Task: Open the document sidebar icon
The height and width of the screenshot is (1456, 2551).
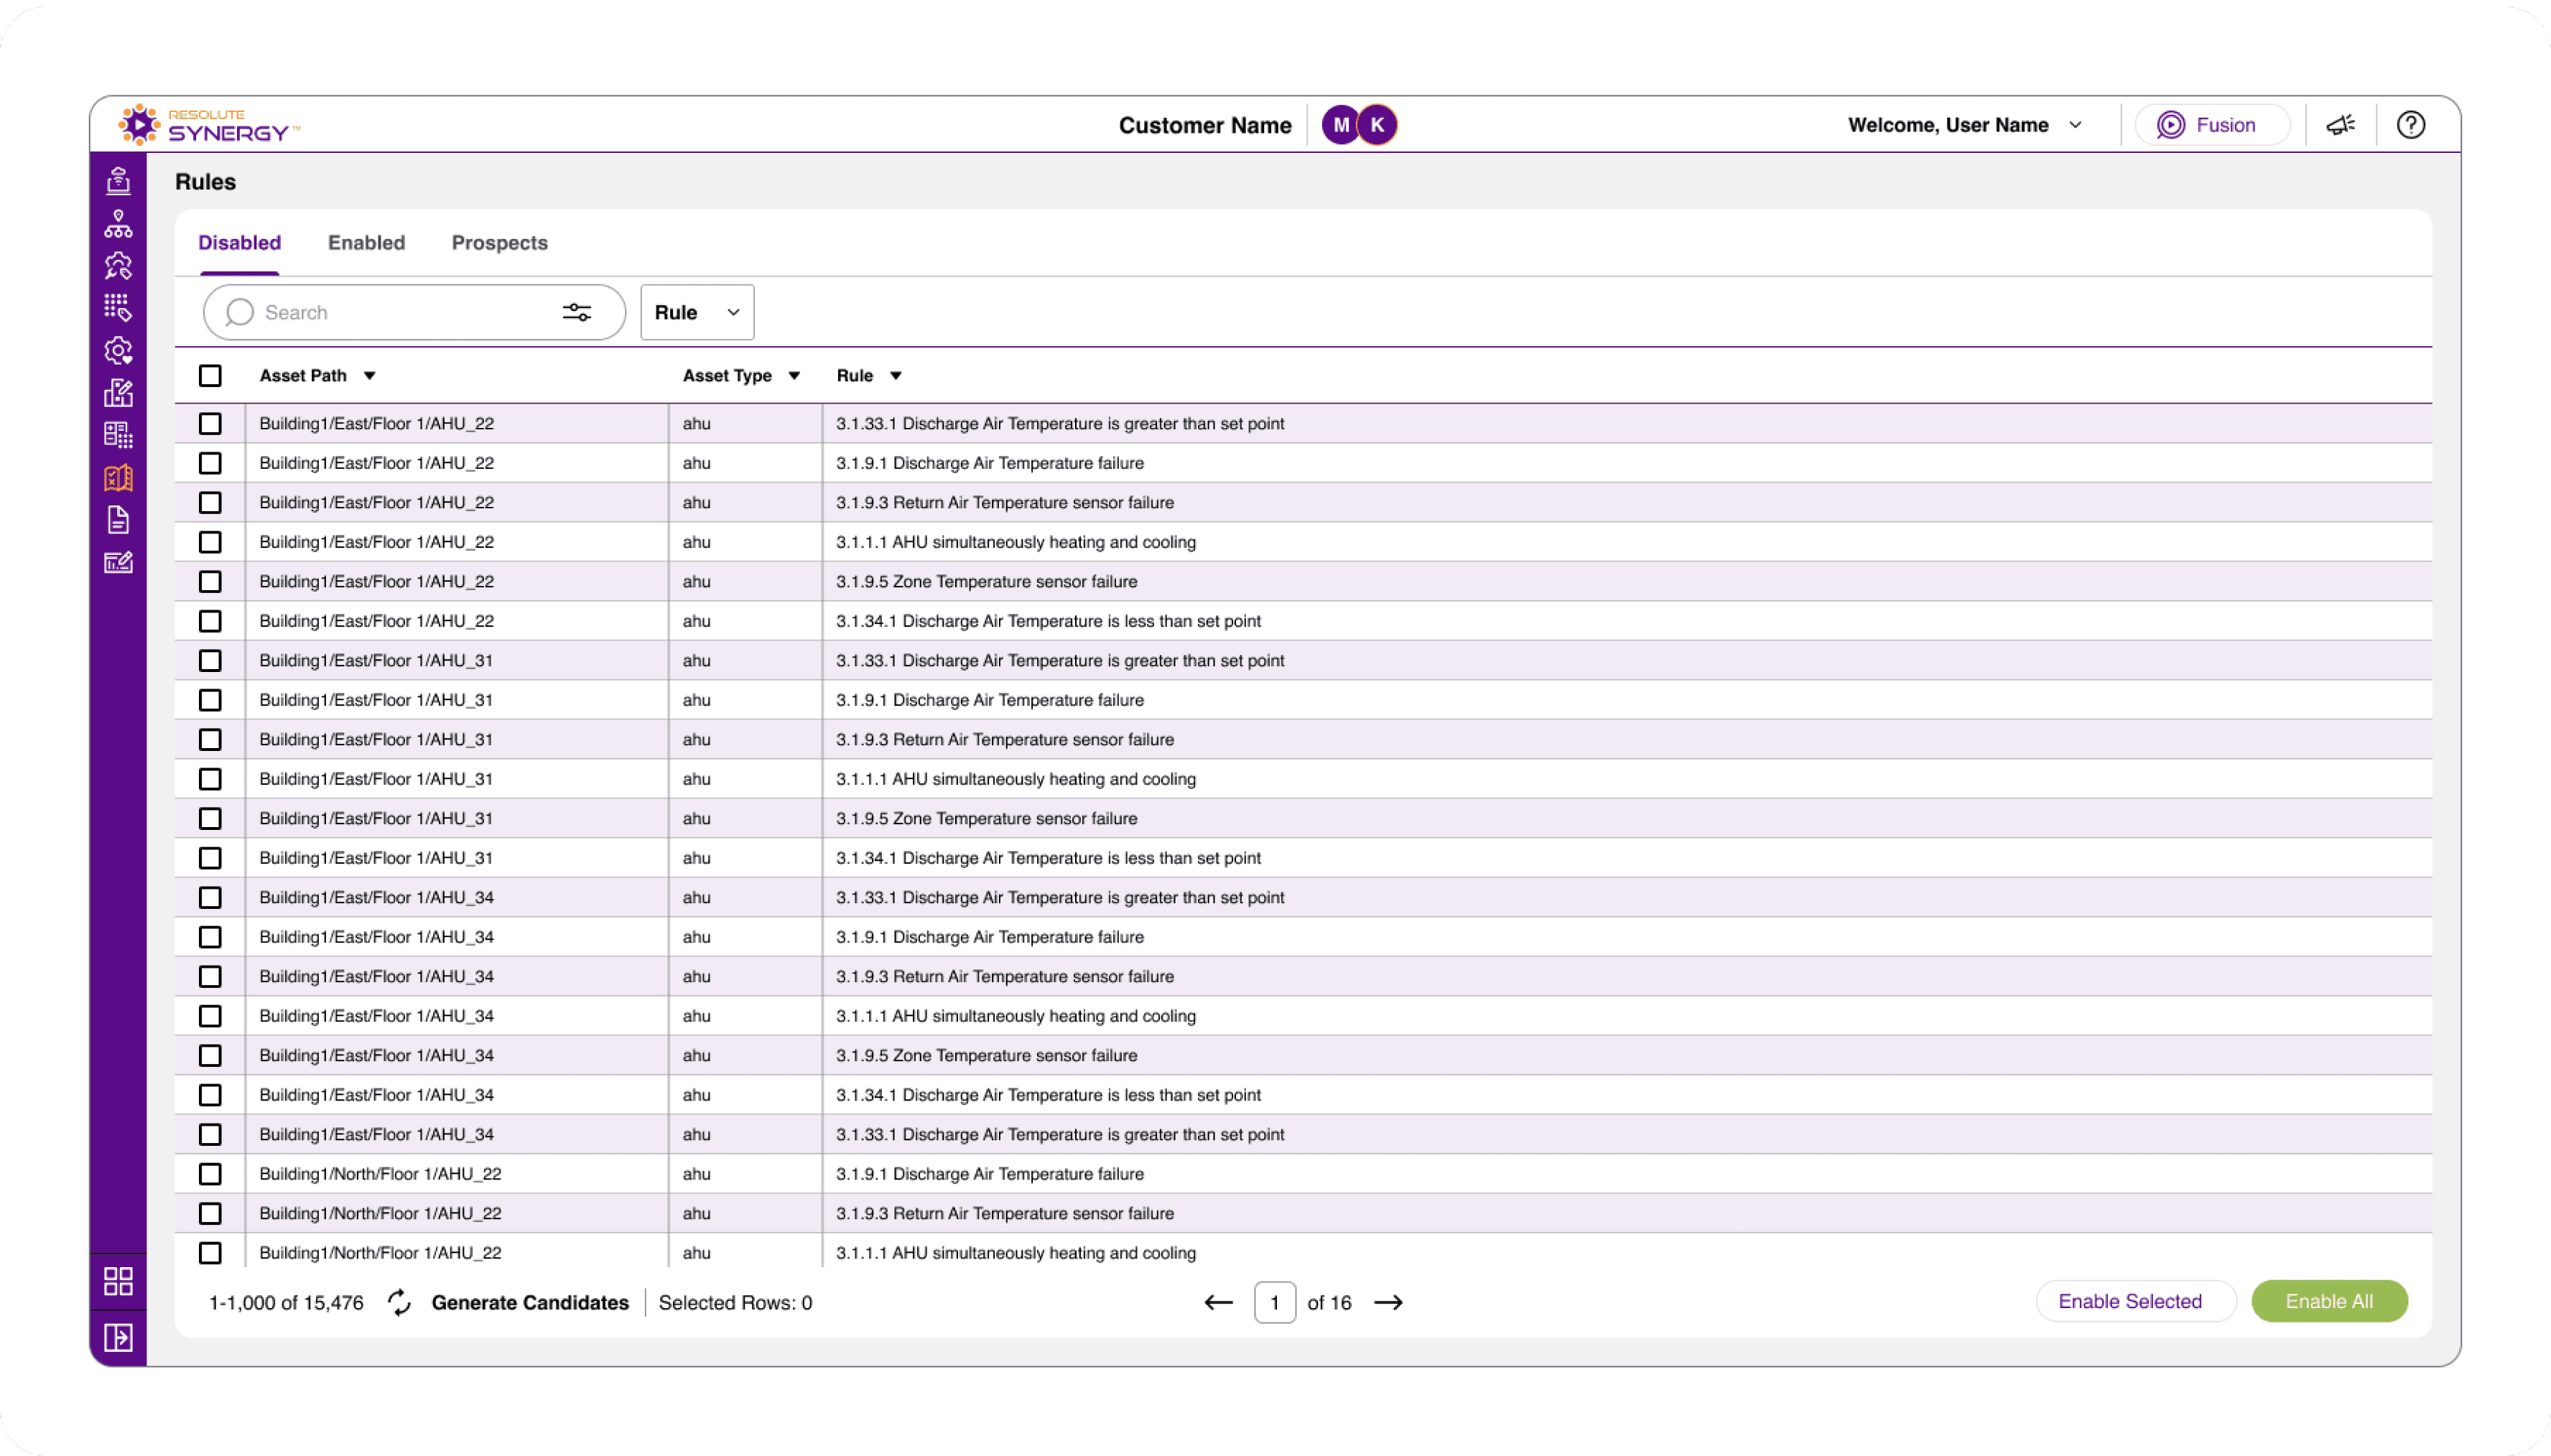Action: coord(118,520)
